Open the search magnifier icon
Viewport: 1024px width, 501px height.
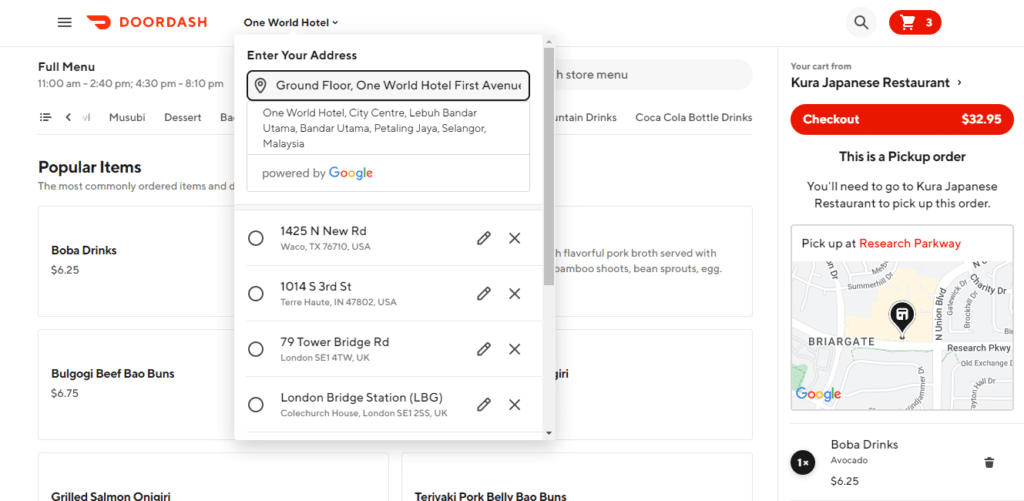pyautogui.click(x=861, y=23)
